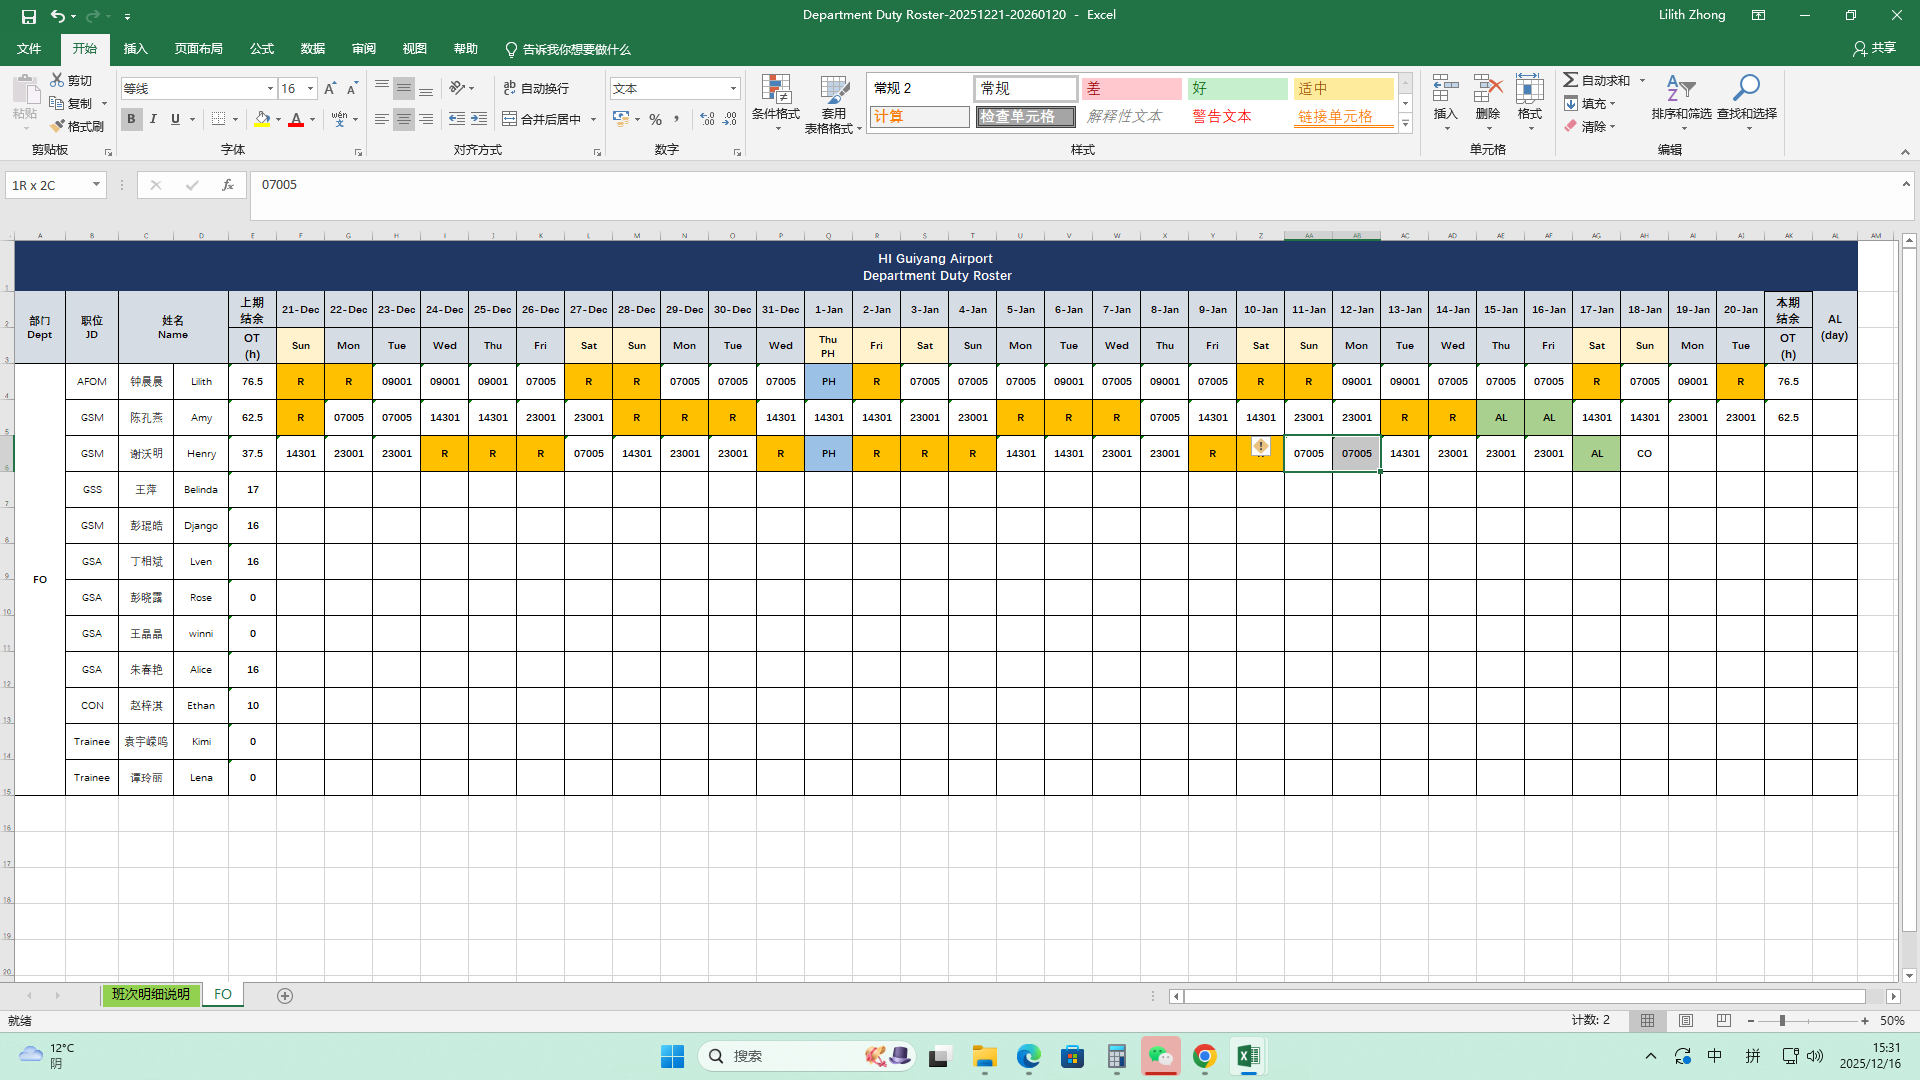Toggle Italic formatting button
The width and height of the screenshot is (1920, 1080).
153,119
